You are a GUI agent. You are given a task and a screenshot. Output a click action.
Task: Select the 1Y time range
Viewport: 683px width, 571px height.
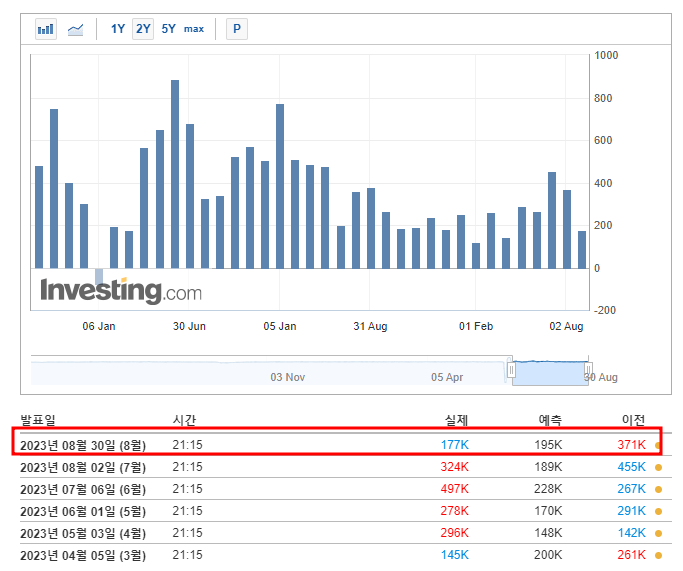click(118, 29)
